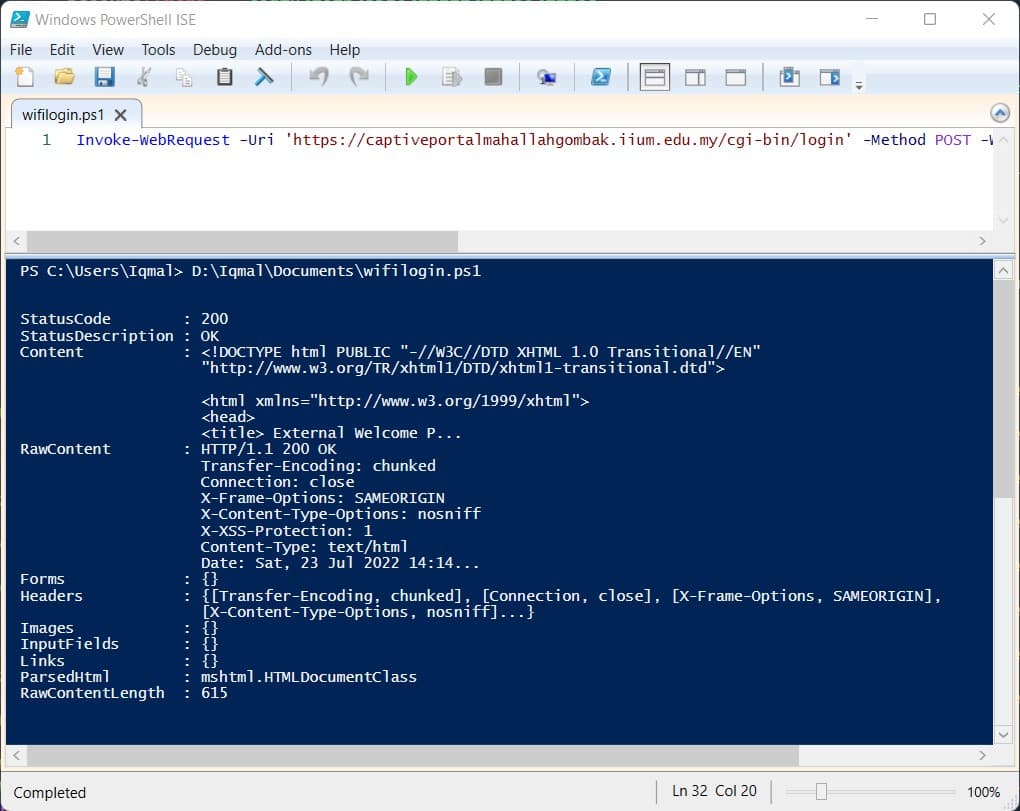Cut selection with scissors icon

pyautogui.click(x=144, y=77)
